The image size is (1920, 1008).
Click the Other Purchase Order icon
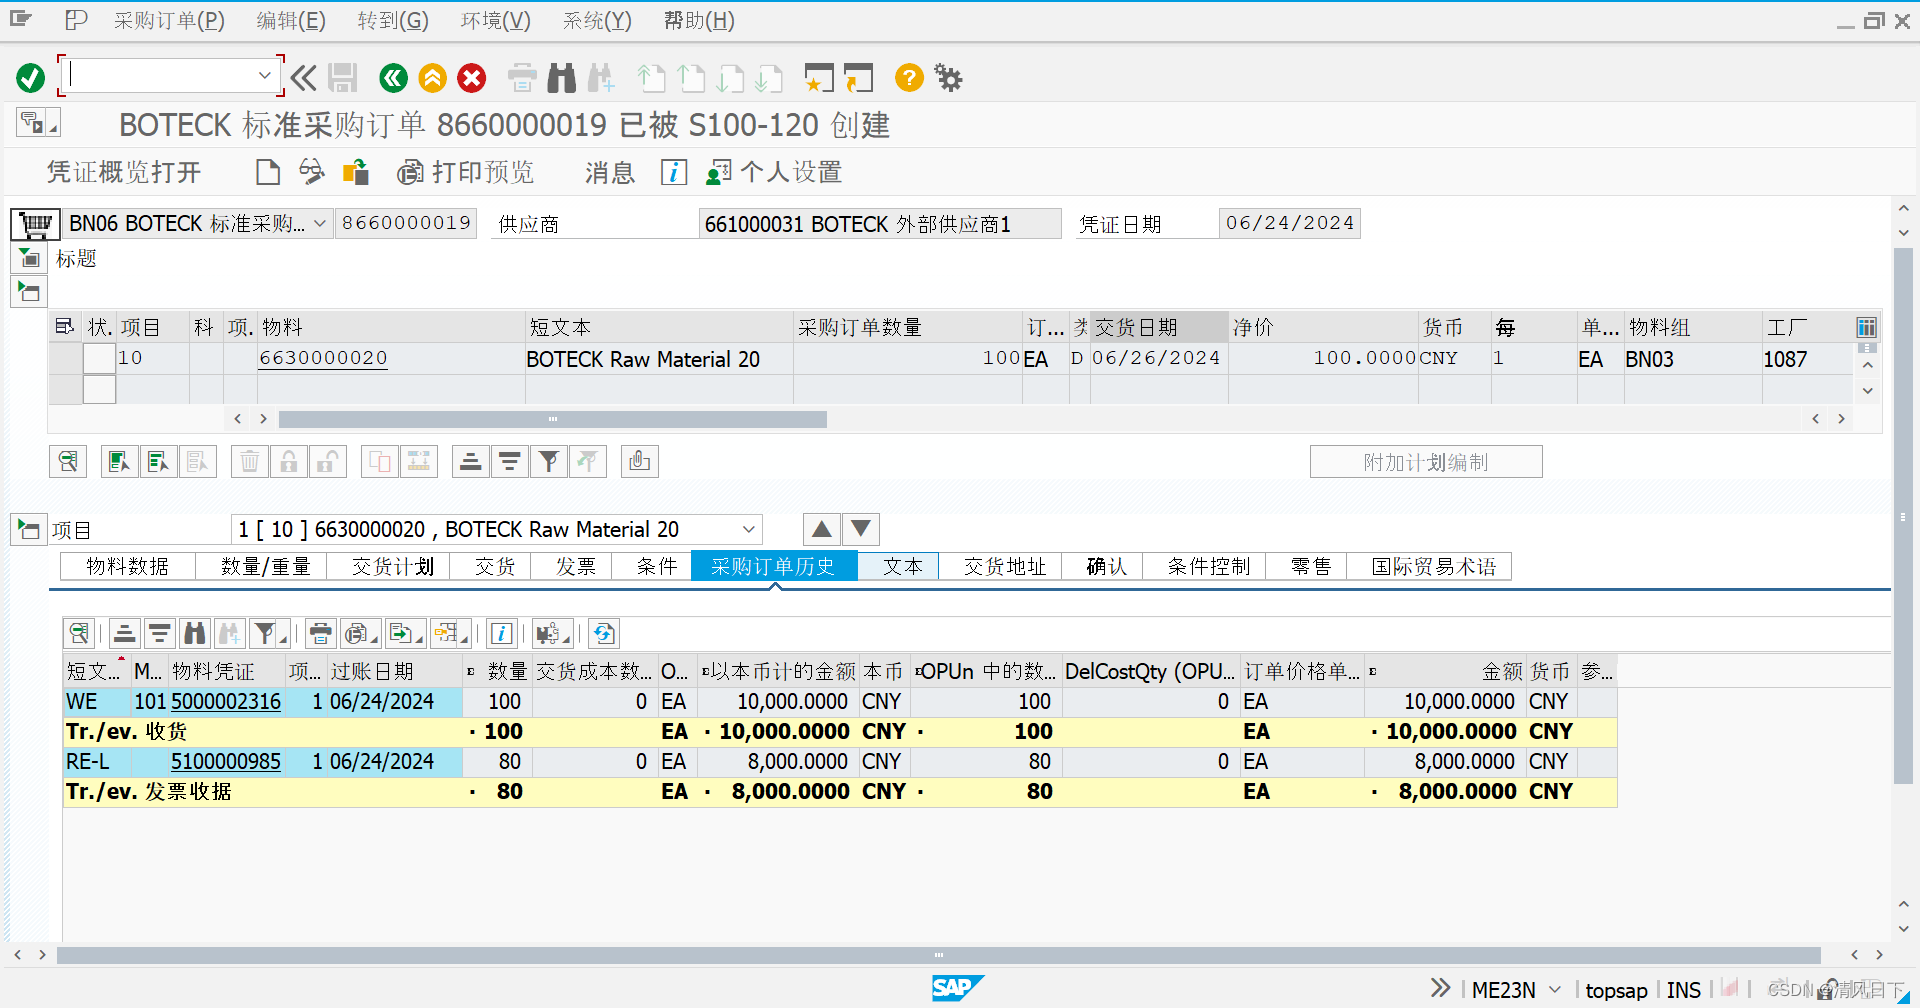(356, 172)
